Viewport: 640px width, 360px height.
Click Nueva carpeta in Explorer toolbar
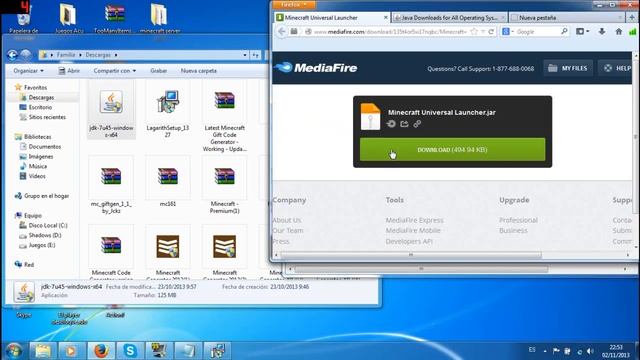pyautogui.click(x=198, y=71)
